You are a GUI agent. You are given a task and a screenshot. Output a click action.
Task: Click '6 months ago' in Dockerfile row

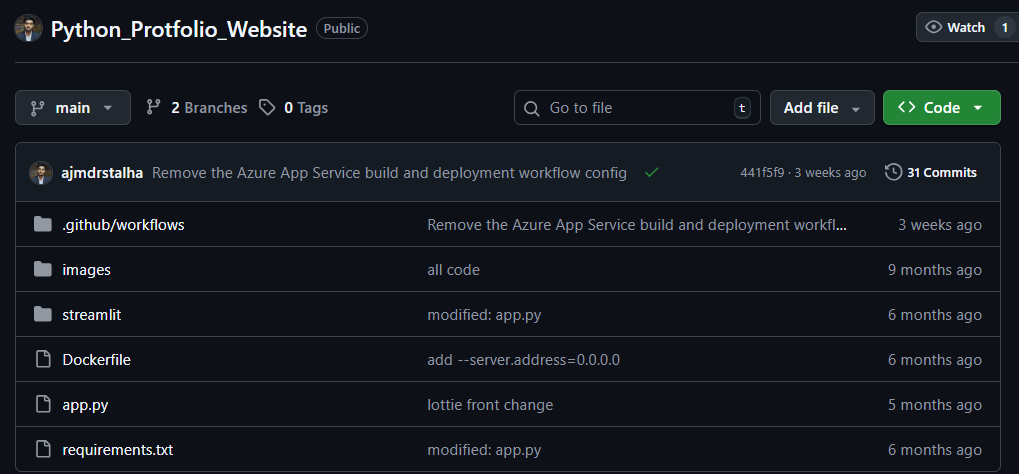click(x=935, y=360)
